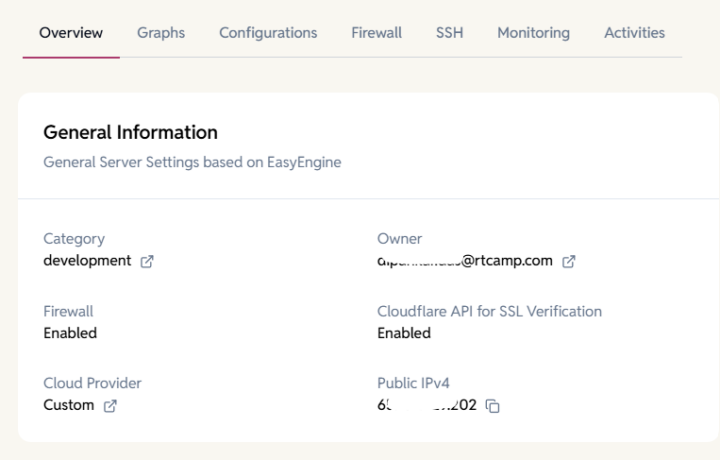Click the development category value
This screenshot has width=720, height=460.
point(87,261)
